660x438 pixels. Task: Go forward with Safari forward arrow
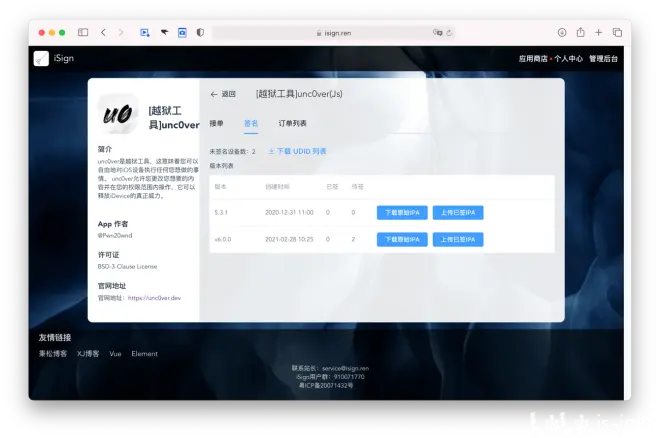coord(121,32)
